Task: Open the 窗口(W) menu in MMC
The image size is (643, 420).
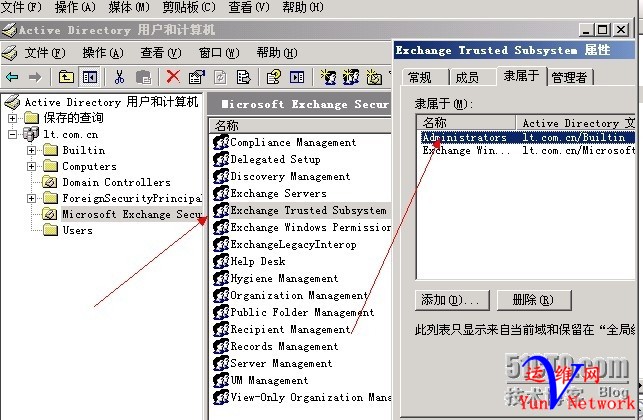Action: coord(219,52)
